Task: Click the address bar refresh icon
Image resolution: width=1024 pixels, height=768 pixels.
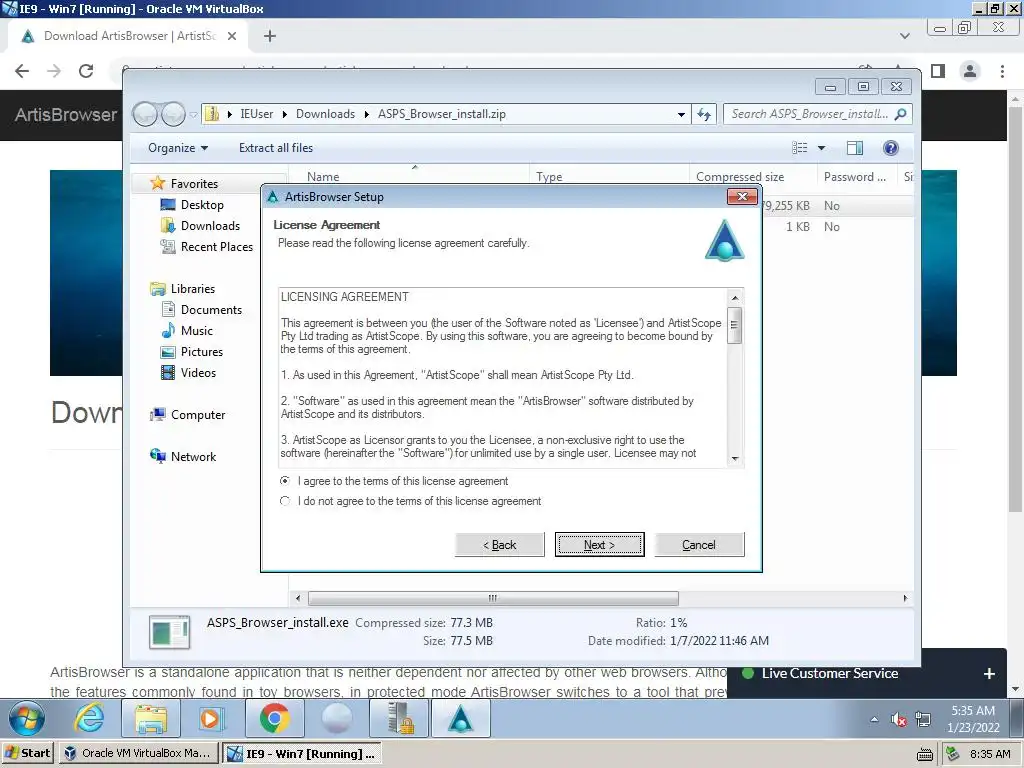Action: (704, 114)
